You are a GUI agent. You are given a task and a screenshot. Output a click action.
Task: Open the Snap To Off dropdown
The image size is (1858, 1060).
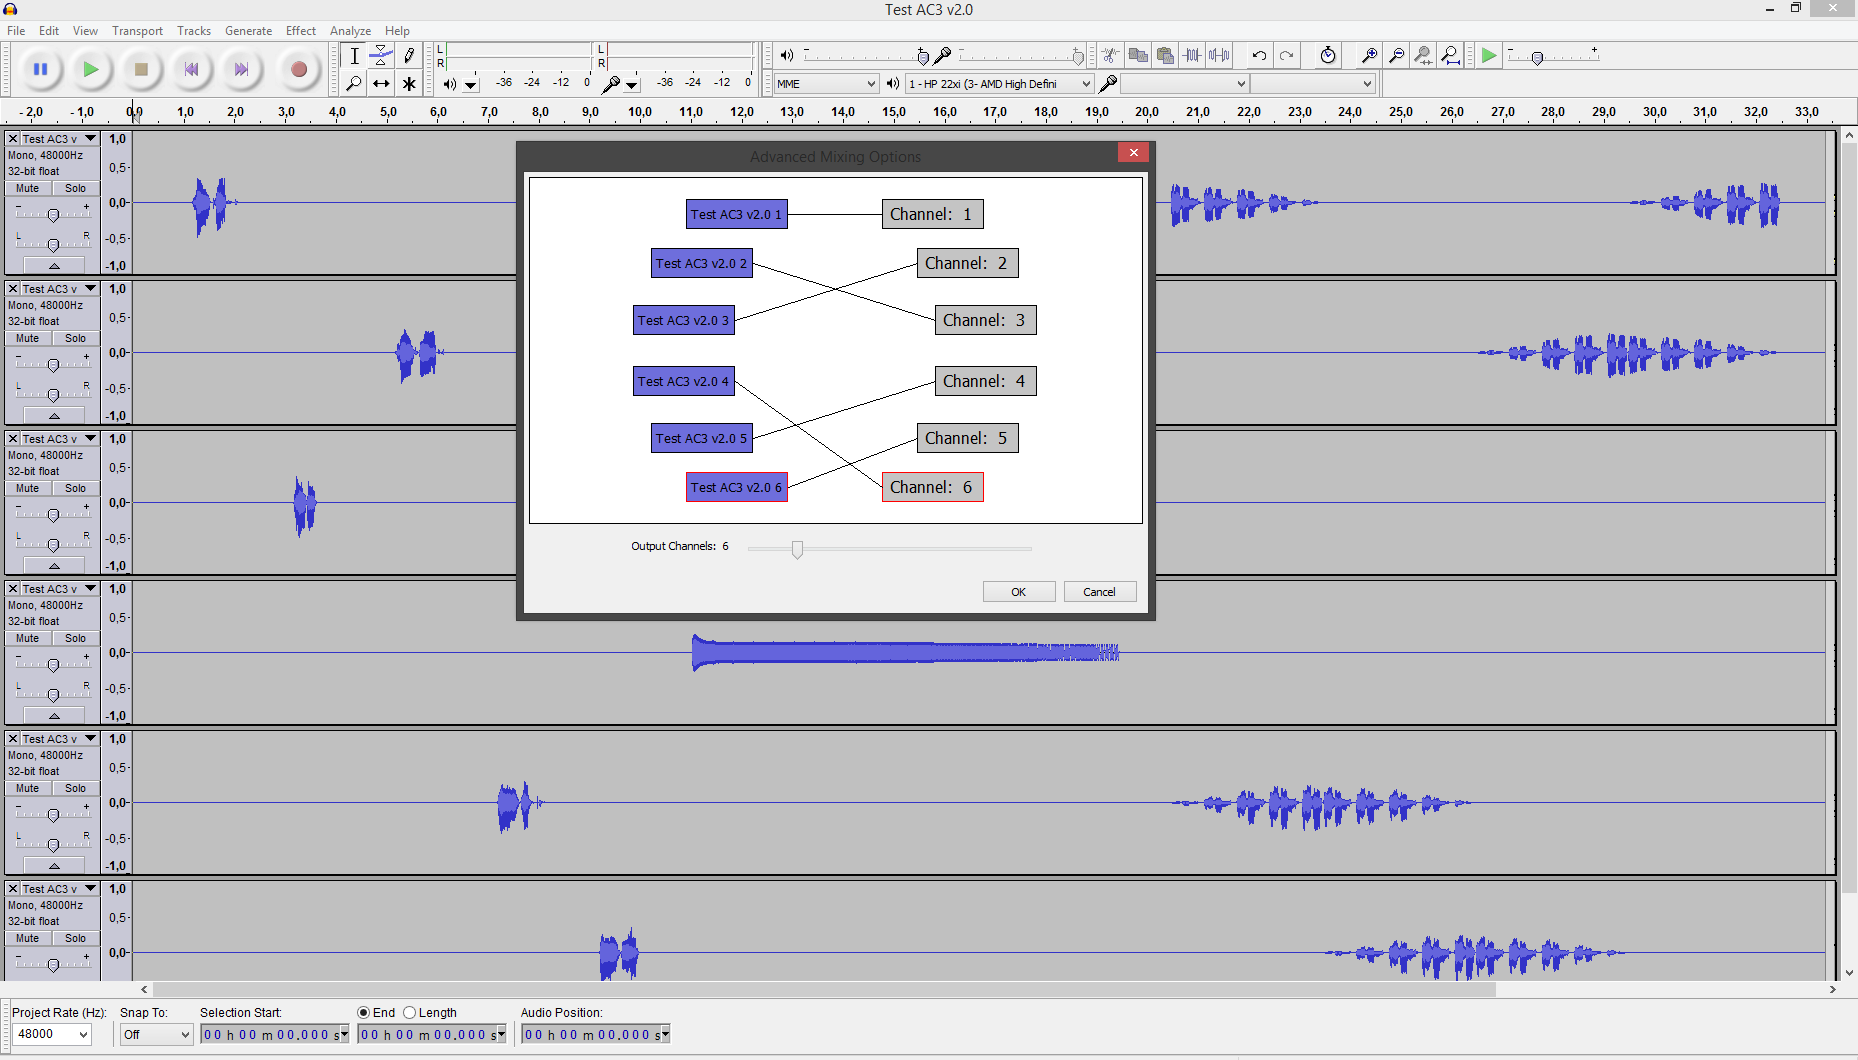(x=156, y=1034)
